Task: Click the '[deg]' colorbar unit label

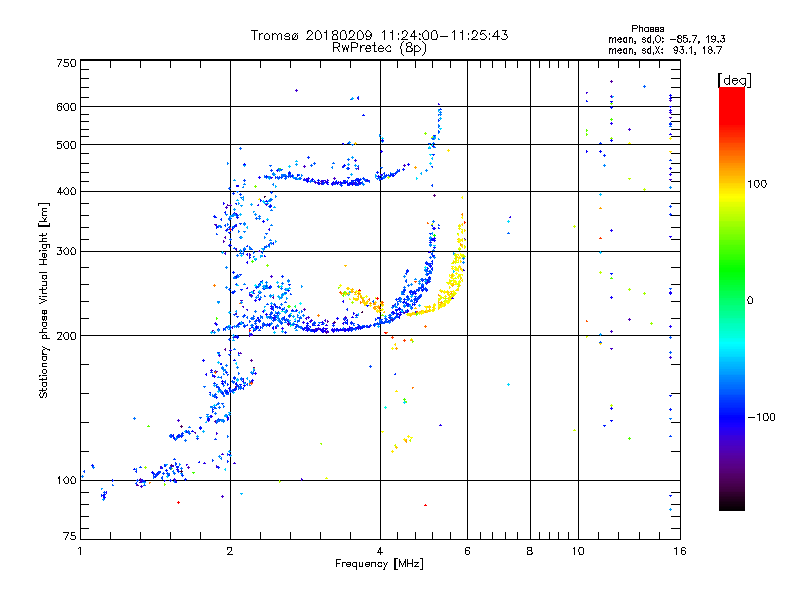Action: tap(734, 80)
